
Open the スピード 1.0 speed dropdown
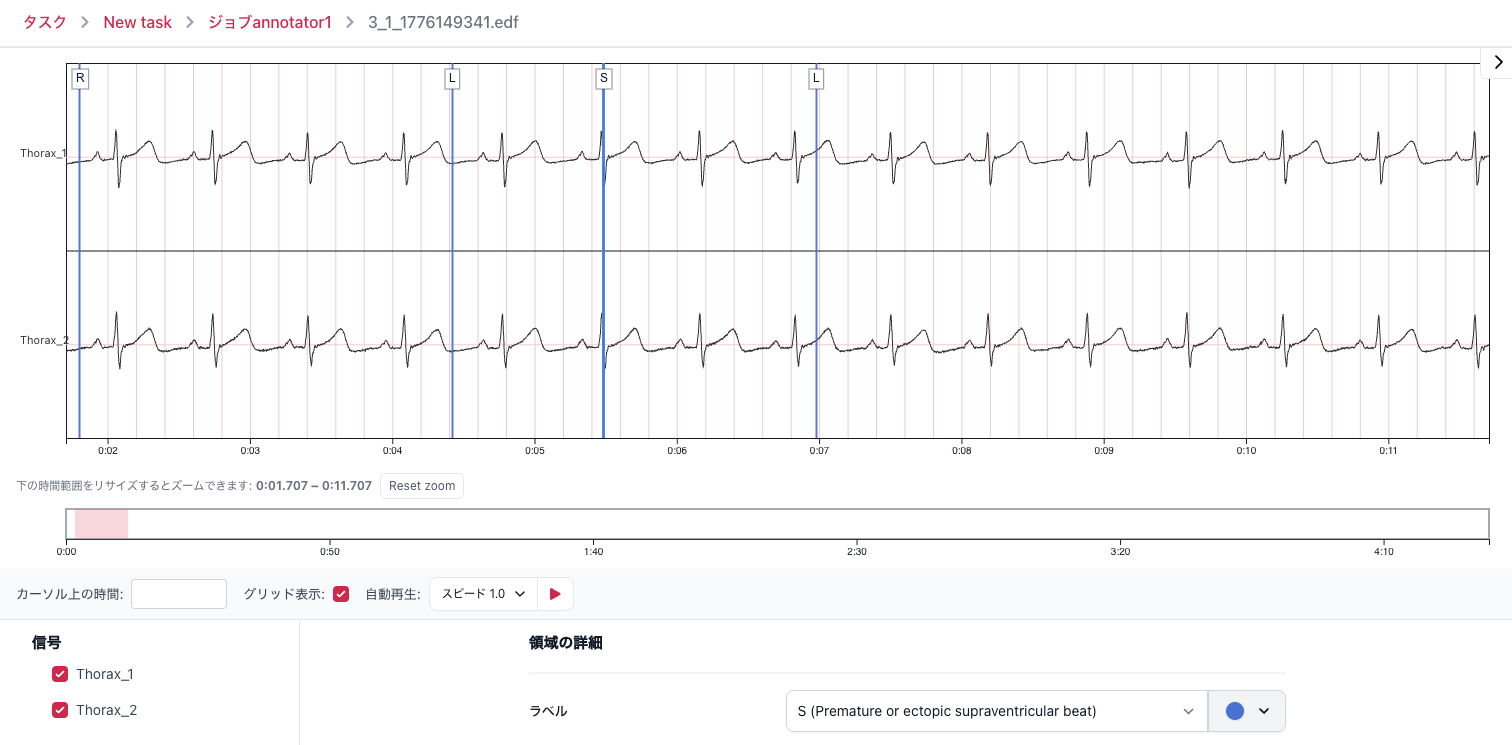(x=484, y=594)
